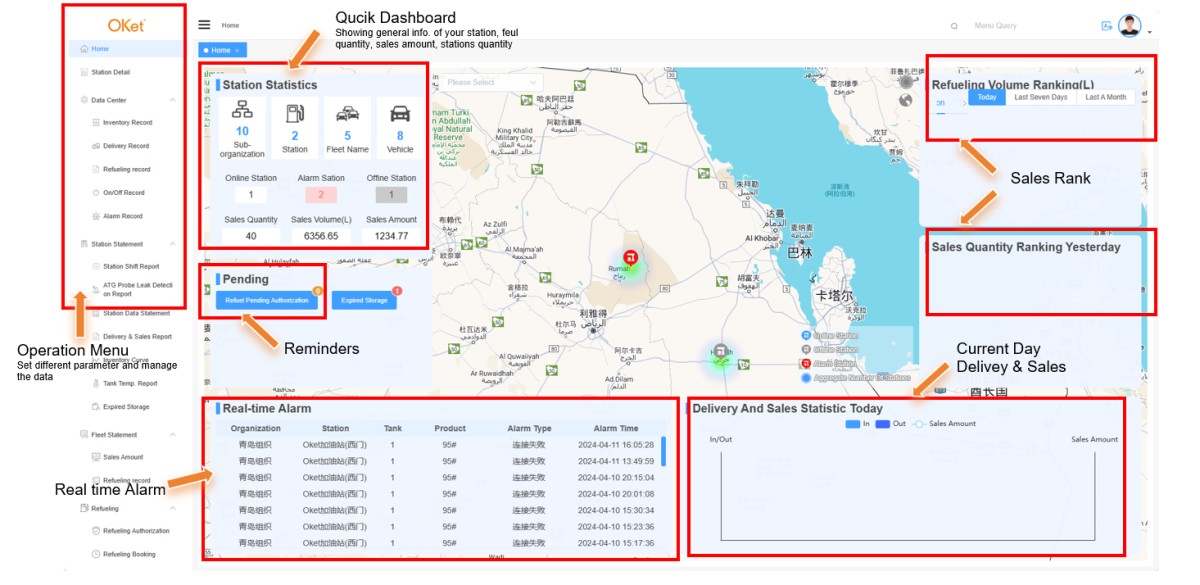The width and height of the screenshot is (1200, 585).
Task: Toggle the Out series legend
Action: click(890, 424)
